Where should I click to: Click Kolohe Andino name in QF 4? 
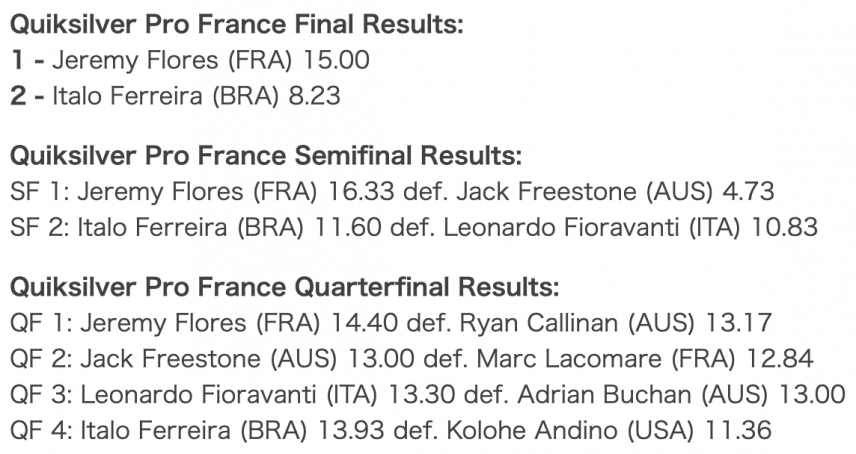click(x=533, y=431)
